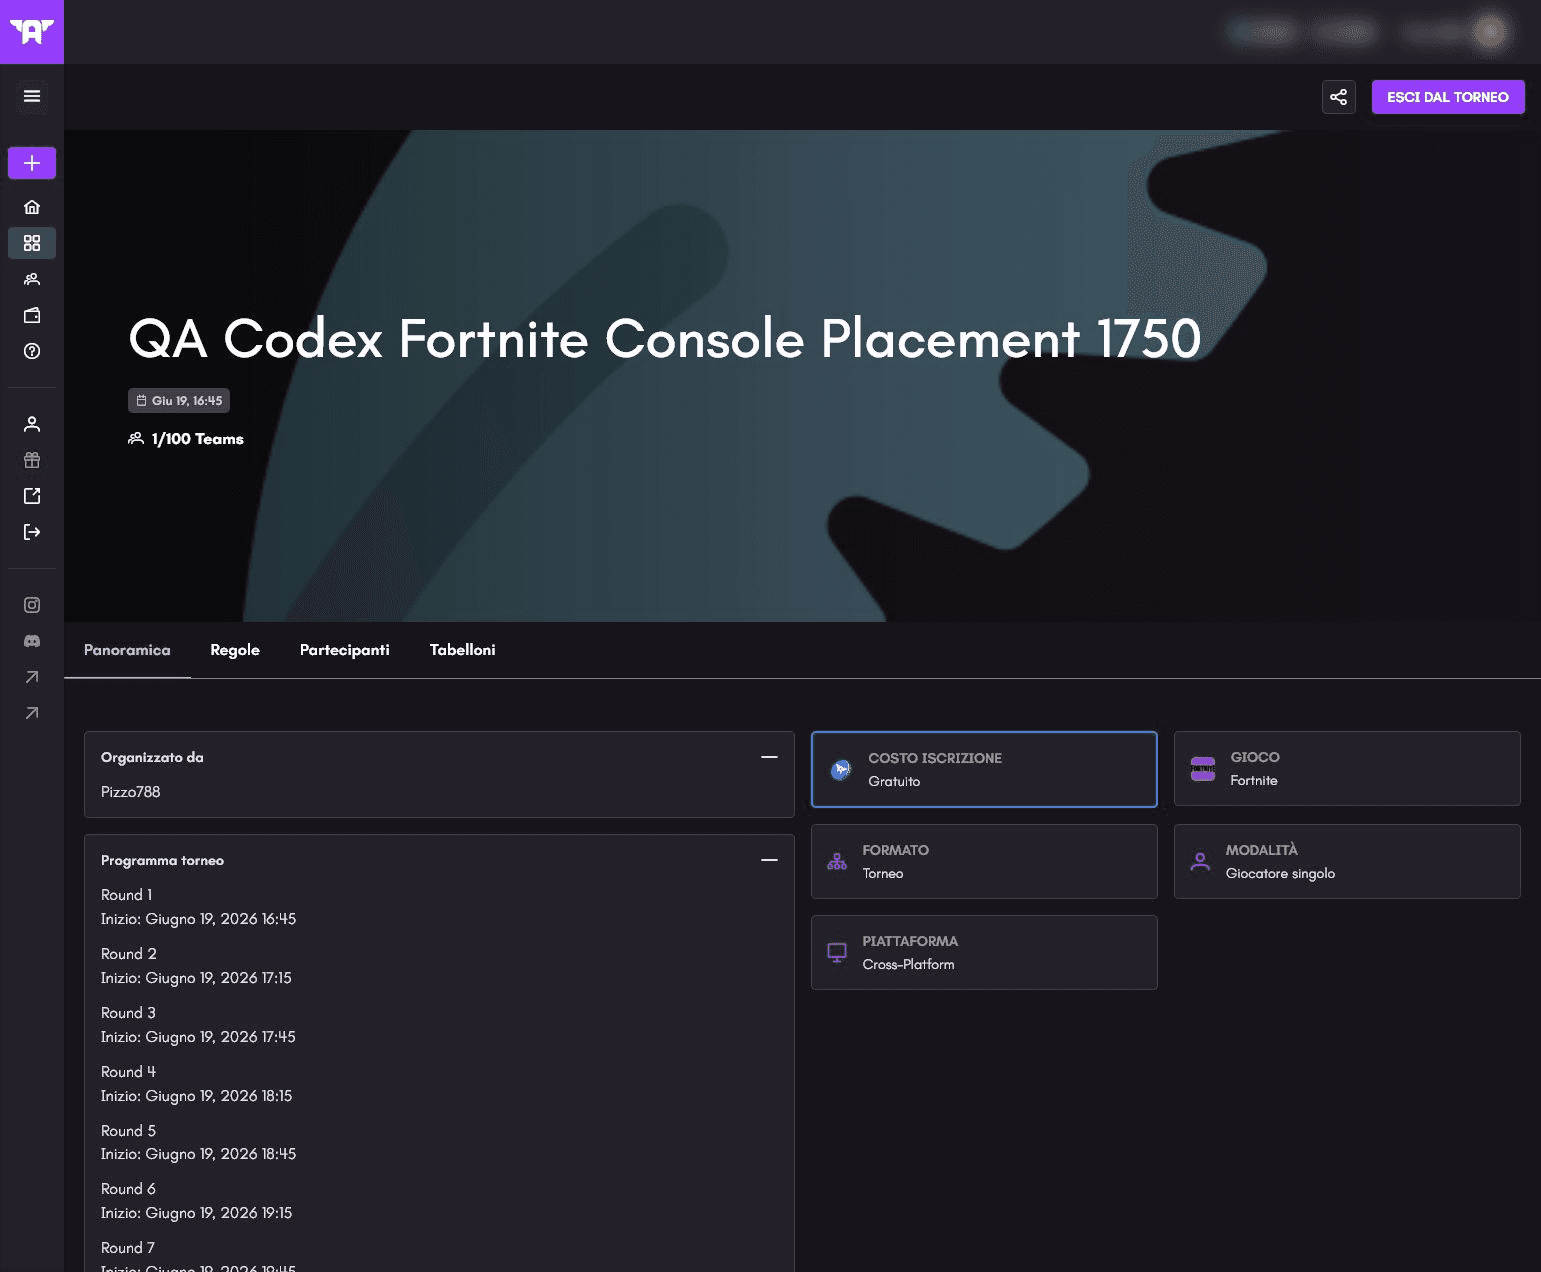
Task: Switch to the Panoramica tab
Action: [x=127, y=650]
